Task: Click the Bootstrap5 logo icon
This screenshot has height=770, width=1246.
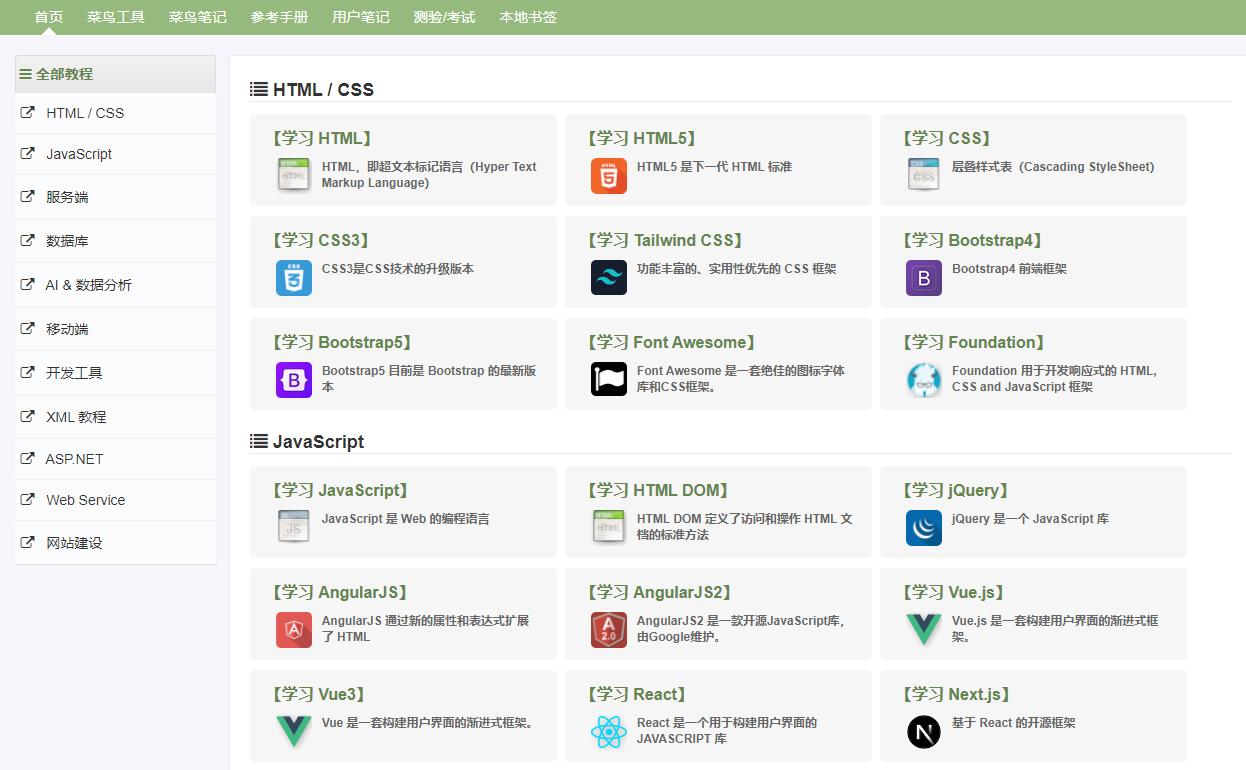Action: [x=294, y=380]
